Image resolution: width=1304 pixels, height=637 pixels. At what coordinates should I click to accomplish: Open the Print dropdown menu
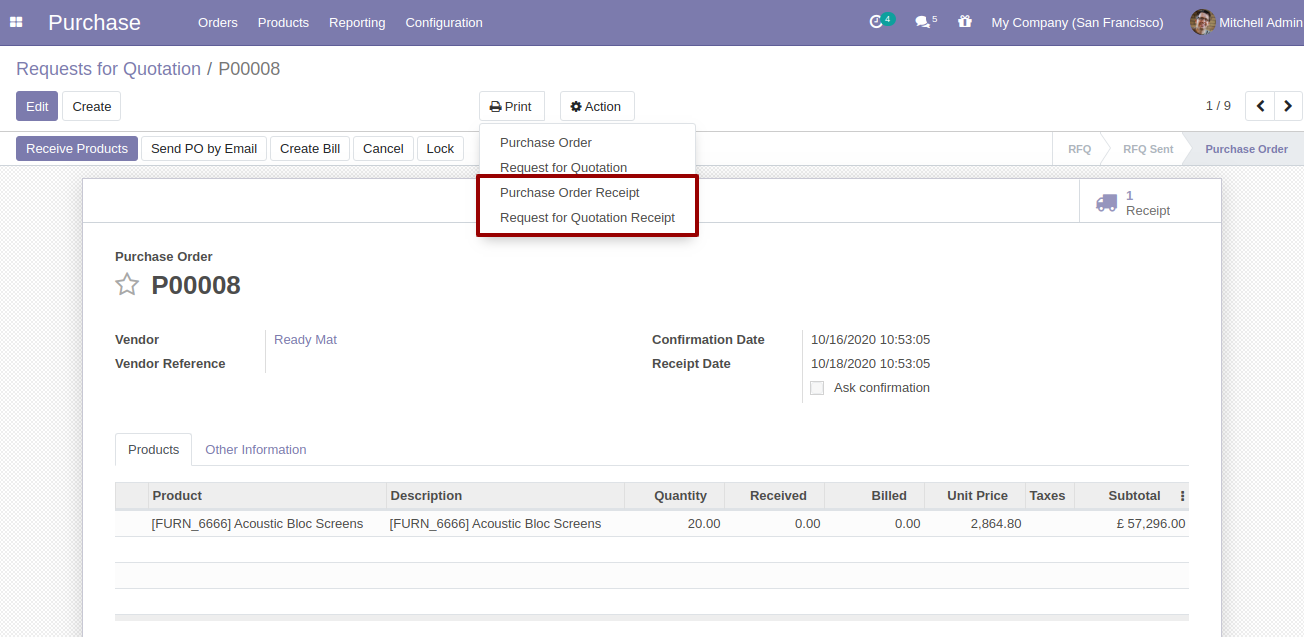click(511, 106)
